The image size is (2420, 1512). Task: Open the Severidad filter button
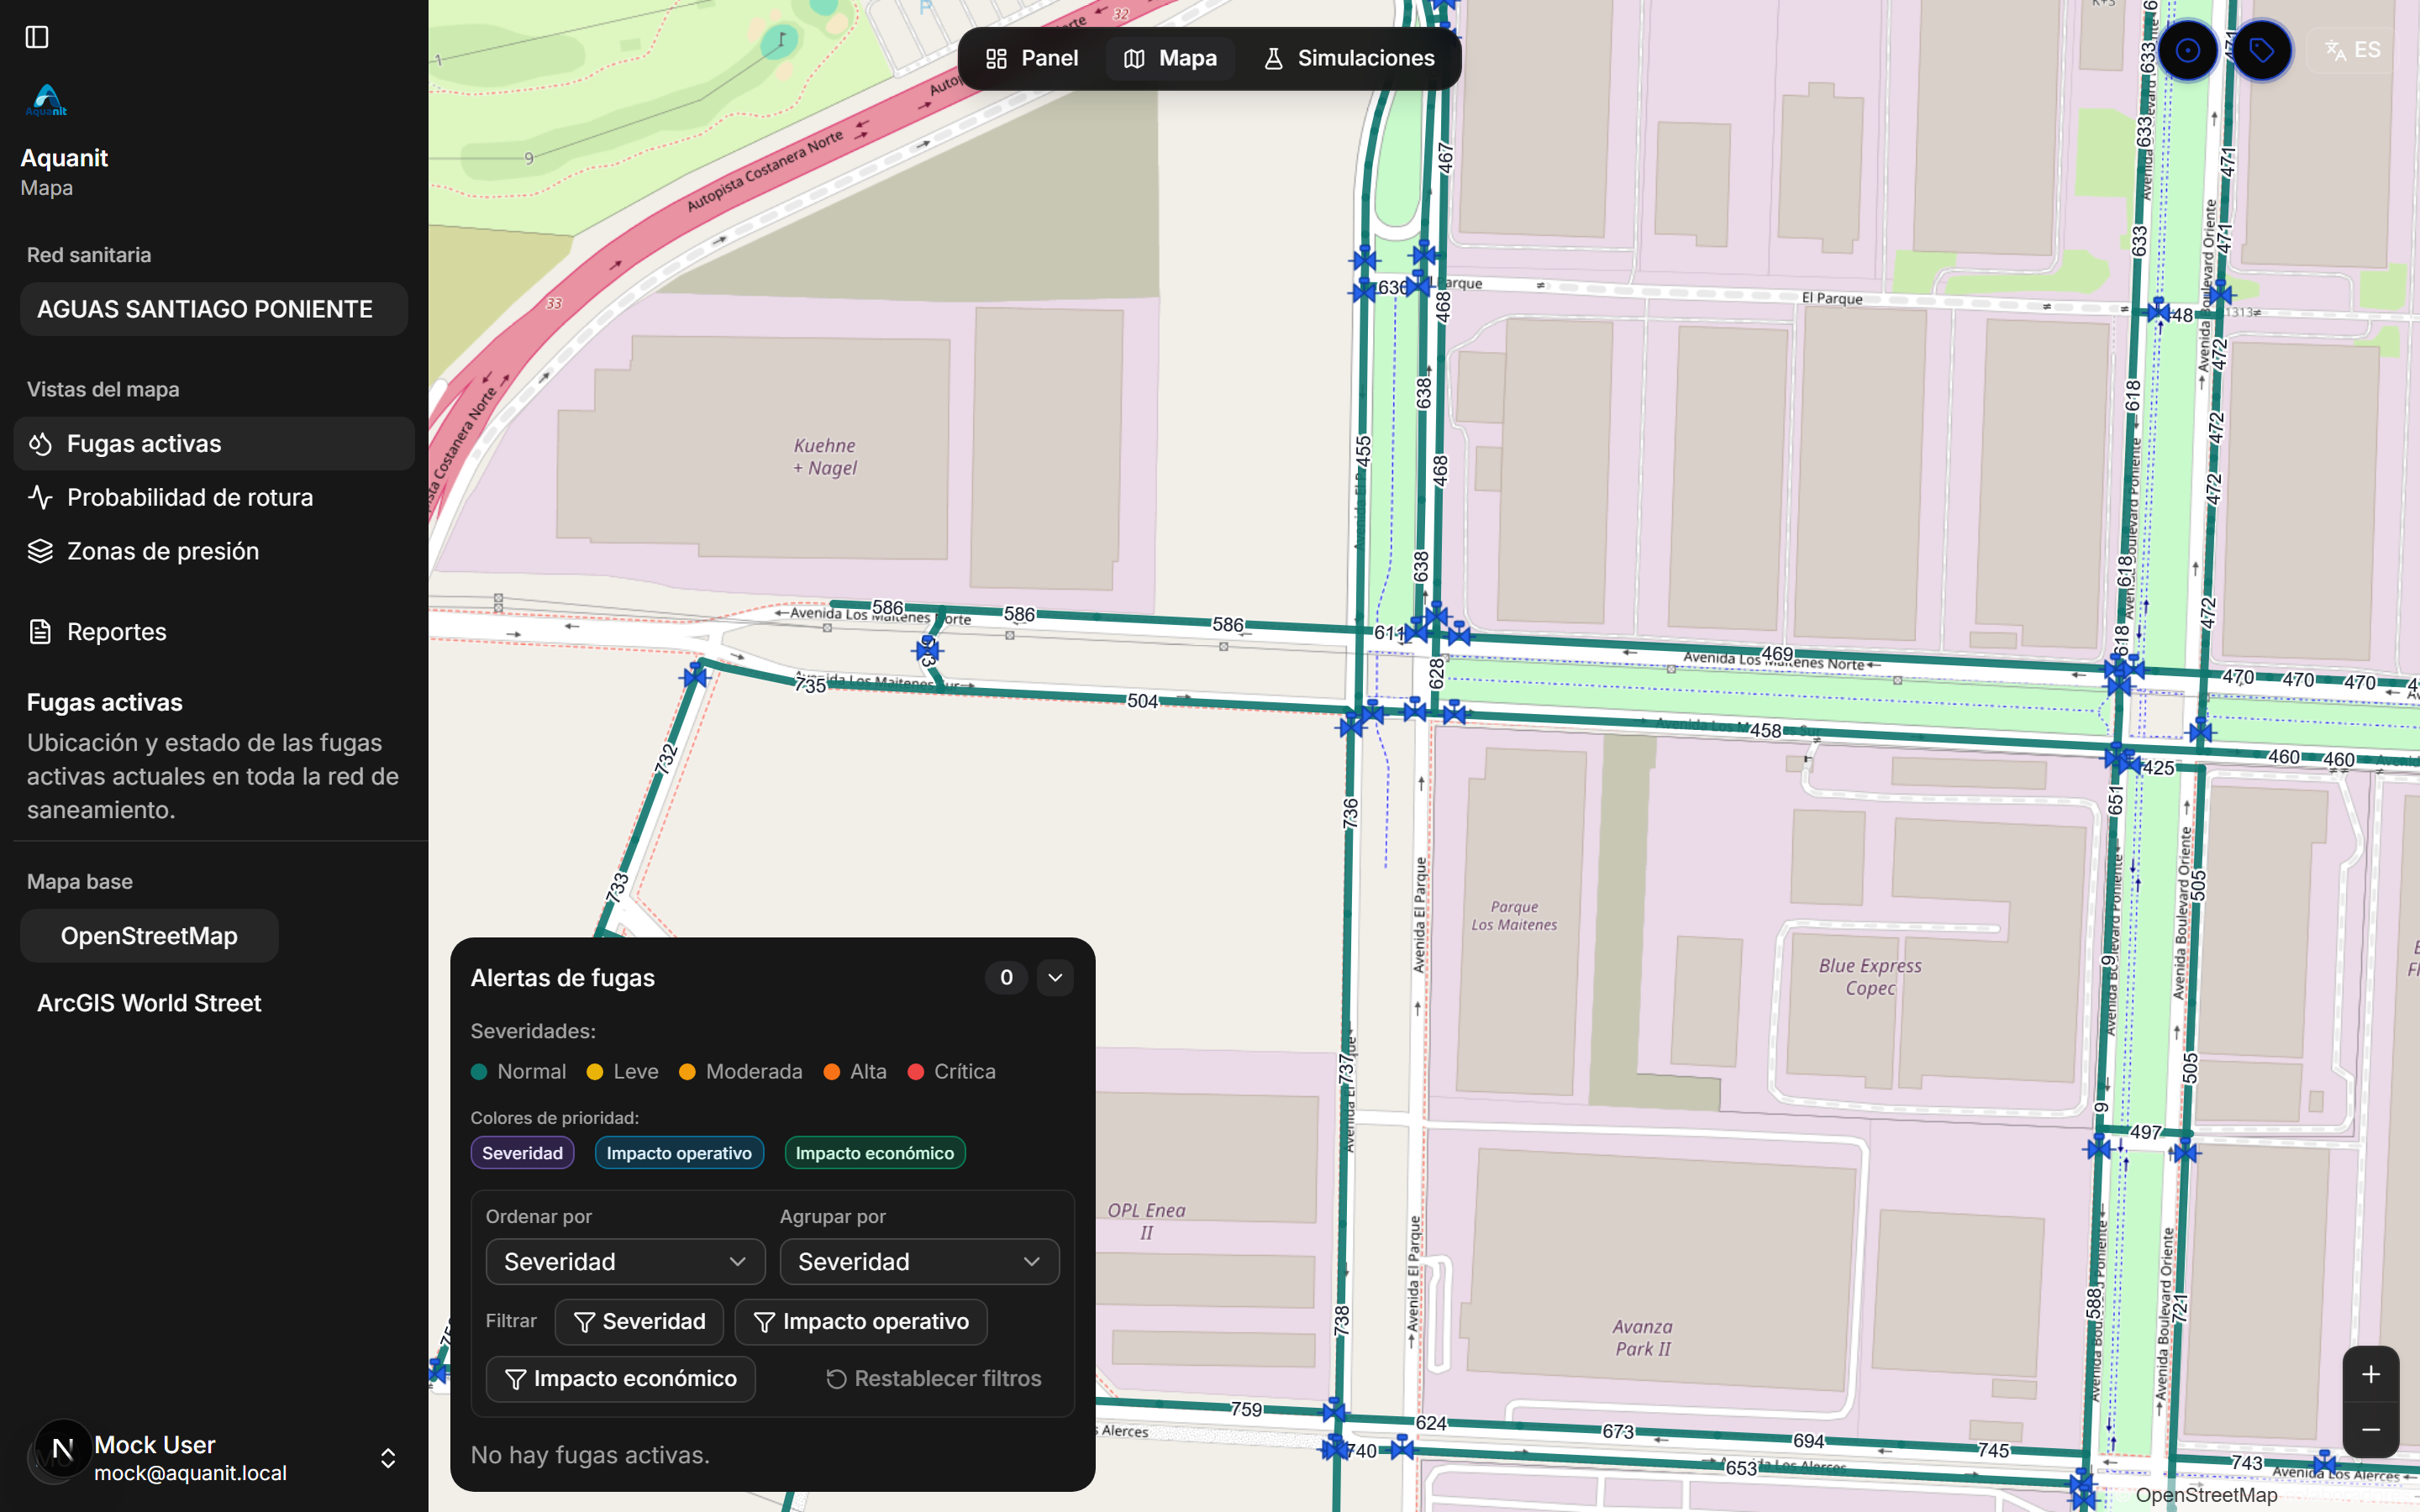[x=639, y=1322]
